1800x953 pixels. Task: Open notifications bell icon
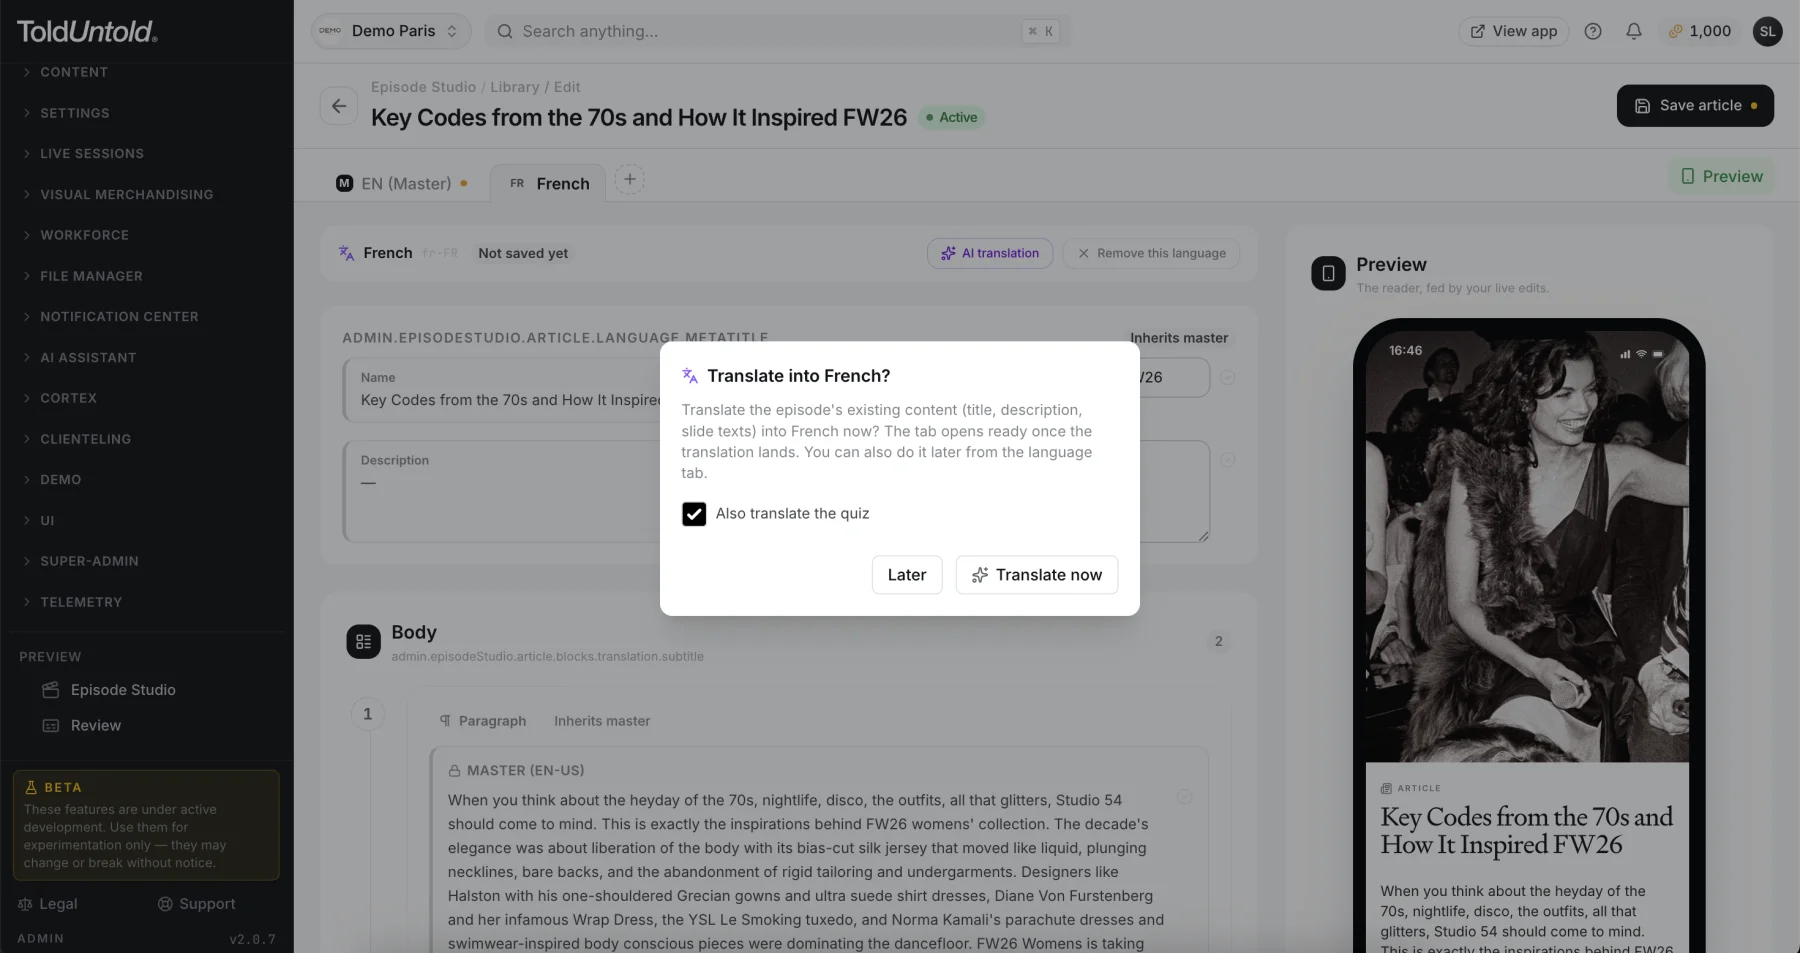pyautogui.click(x=1634, y=31)
